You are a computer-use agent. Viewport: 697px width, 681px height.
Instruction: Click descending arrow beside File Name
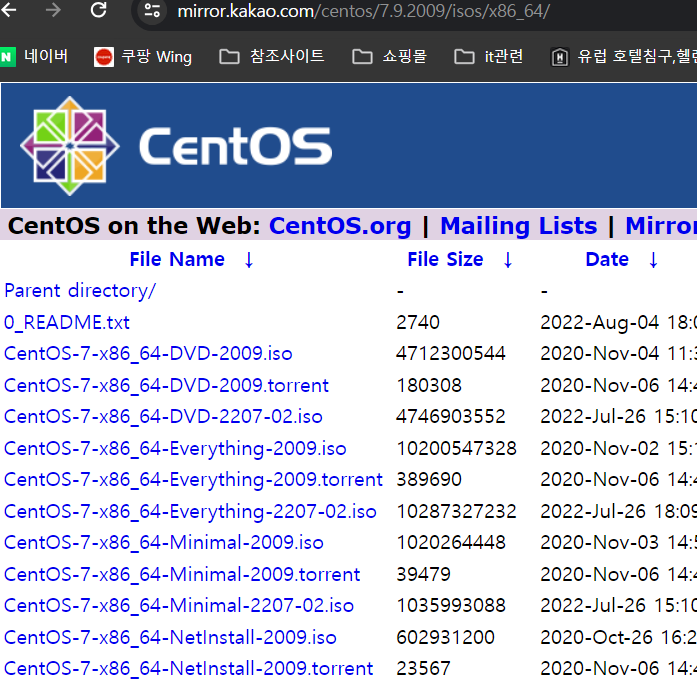click(x=249, y=260)
